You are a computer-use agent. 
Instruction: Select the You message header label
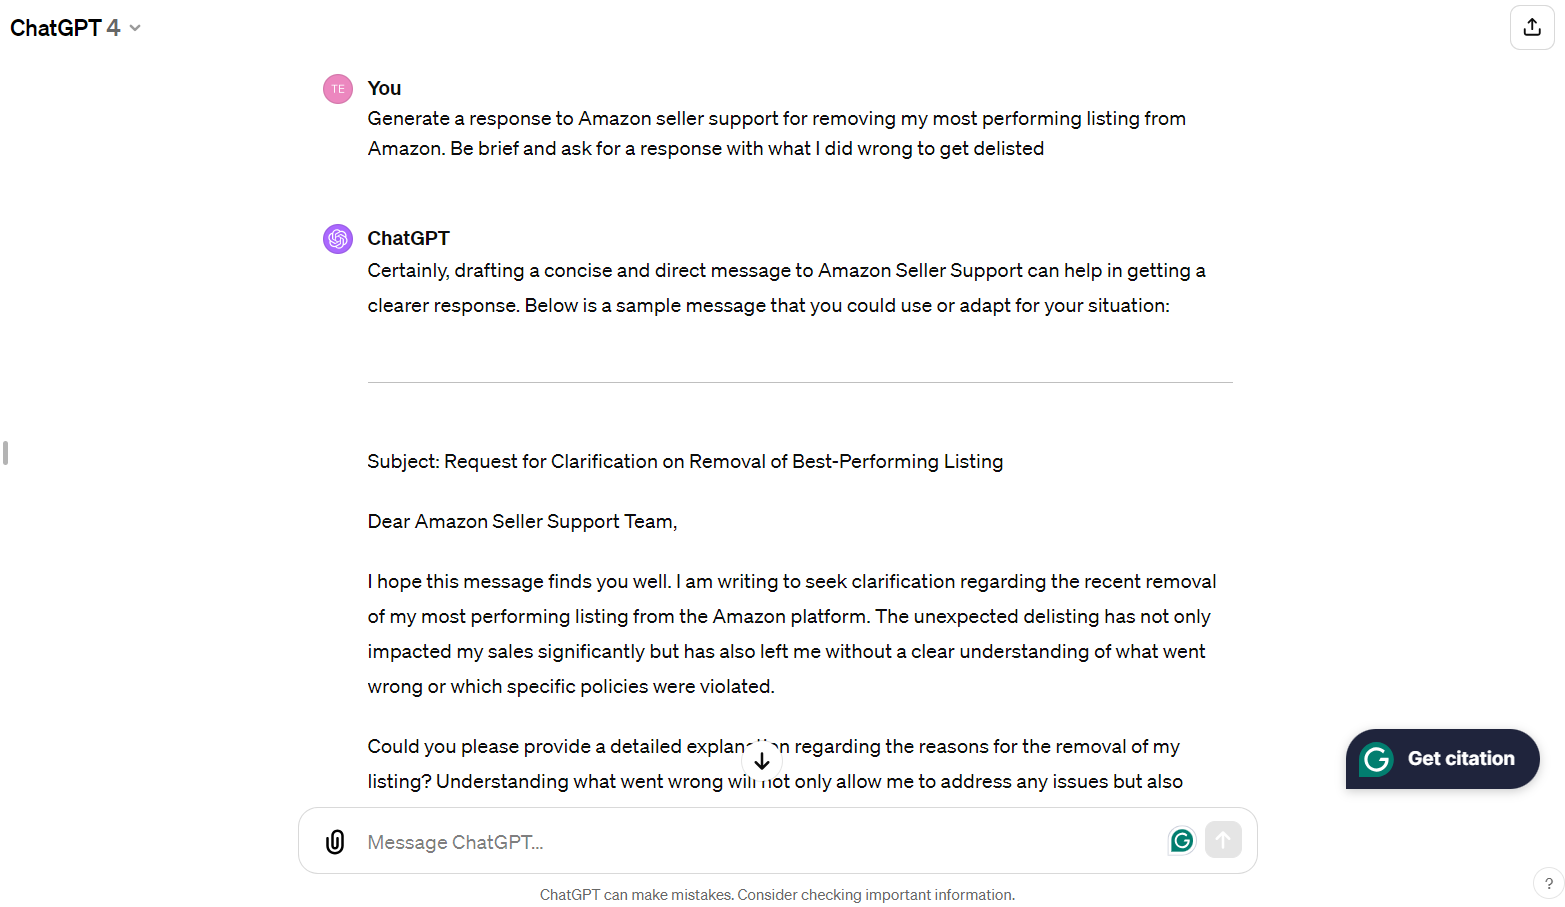coord(384,88)
